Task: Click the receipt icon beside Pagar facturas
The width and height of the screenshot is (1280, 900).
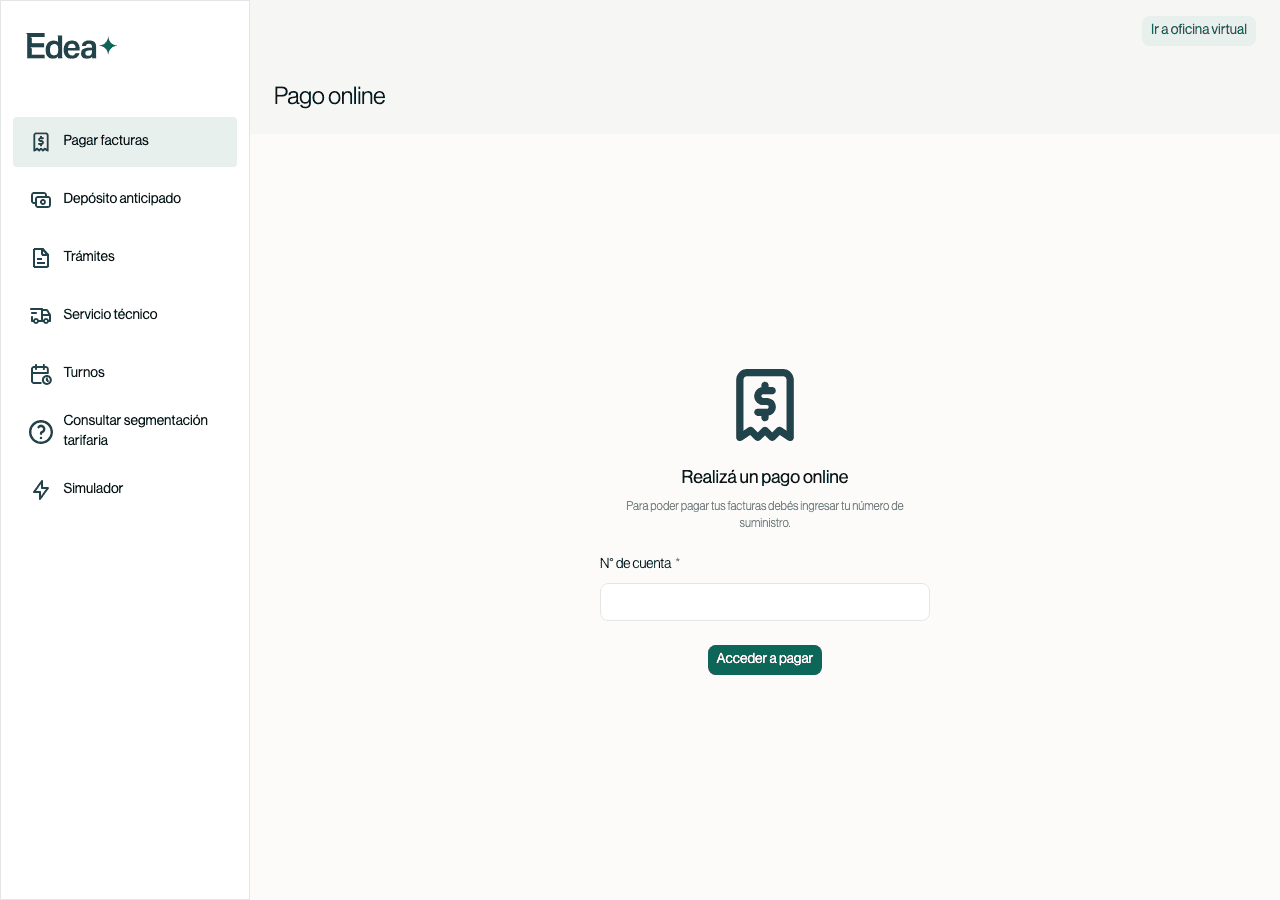Action: click(41, 142)
